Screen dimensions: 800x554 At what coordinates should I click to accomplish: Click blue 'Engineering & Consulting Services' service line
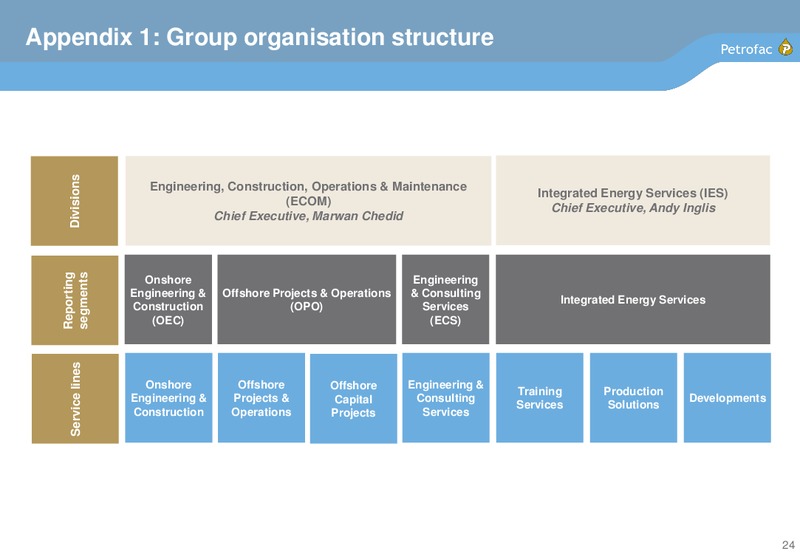[x=446, y=398]
